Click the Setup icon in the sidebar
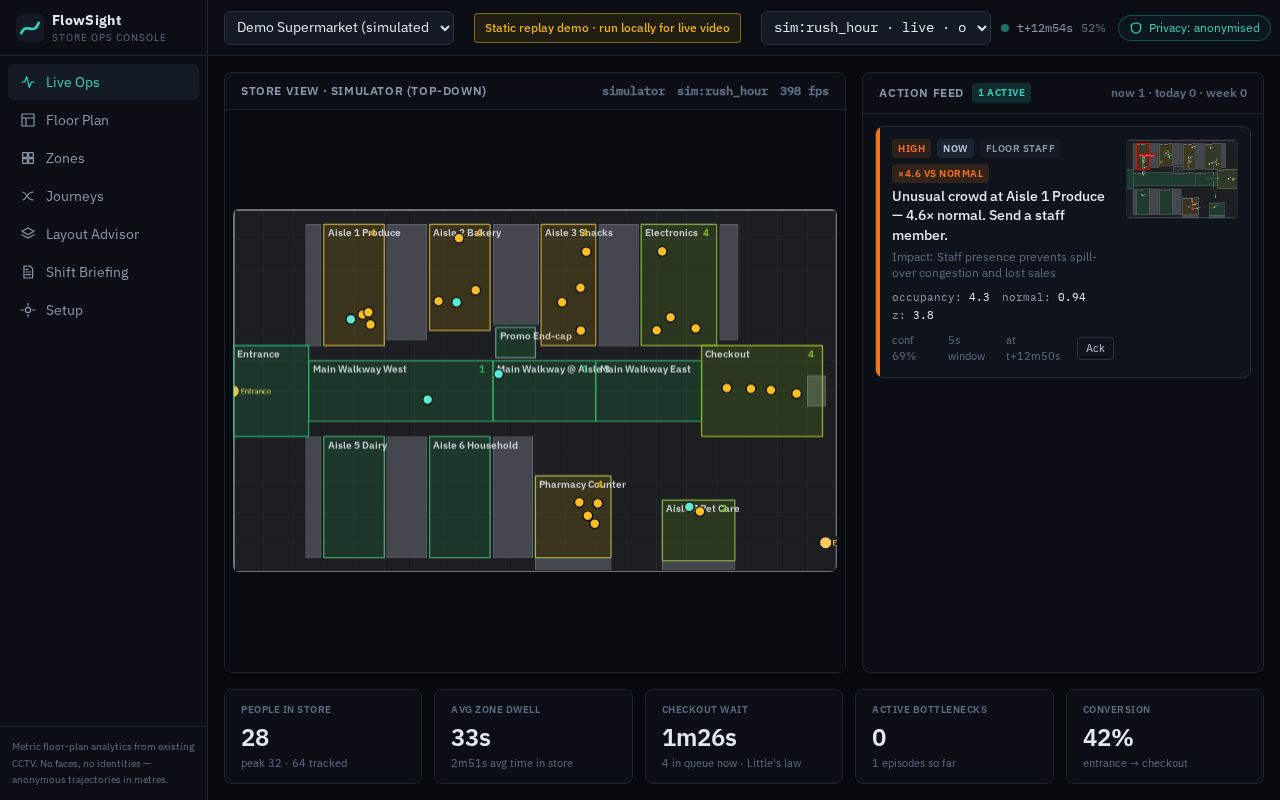The height and width of the screenshot is (800, 1280). (x=28, y=310)
